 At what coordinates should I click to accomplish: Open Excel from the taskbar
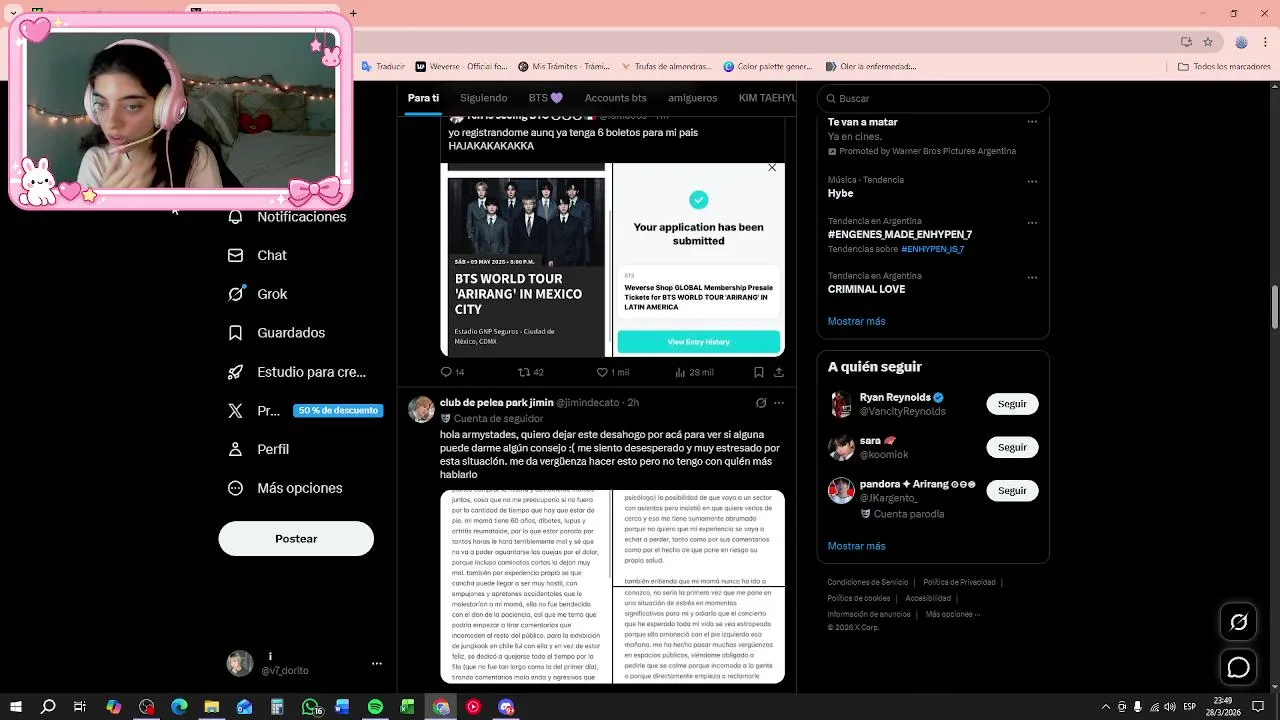(408, 707)
